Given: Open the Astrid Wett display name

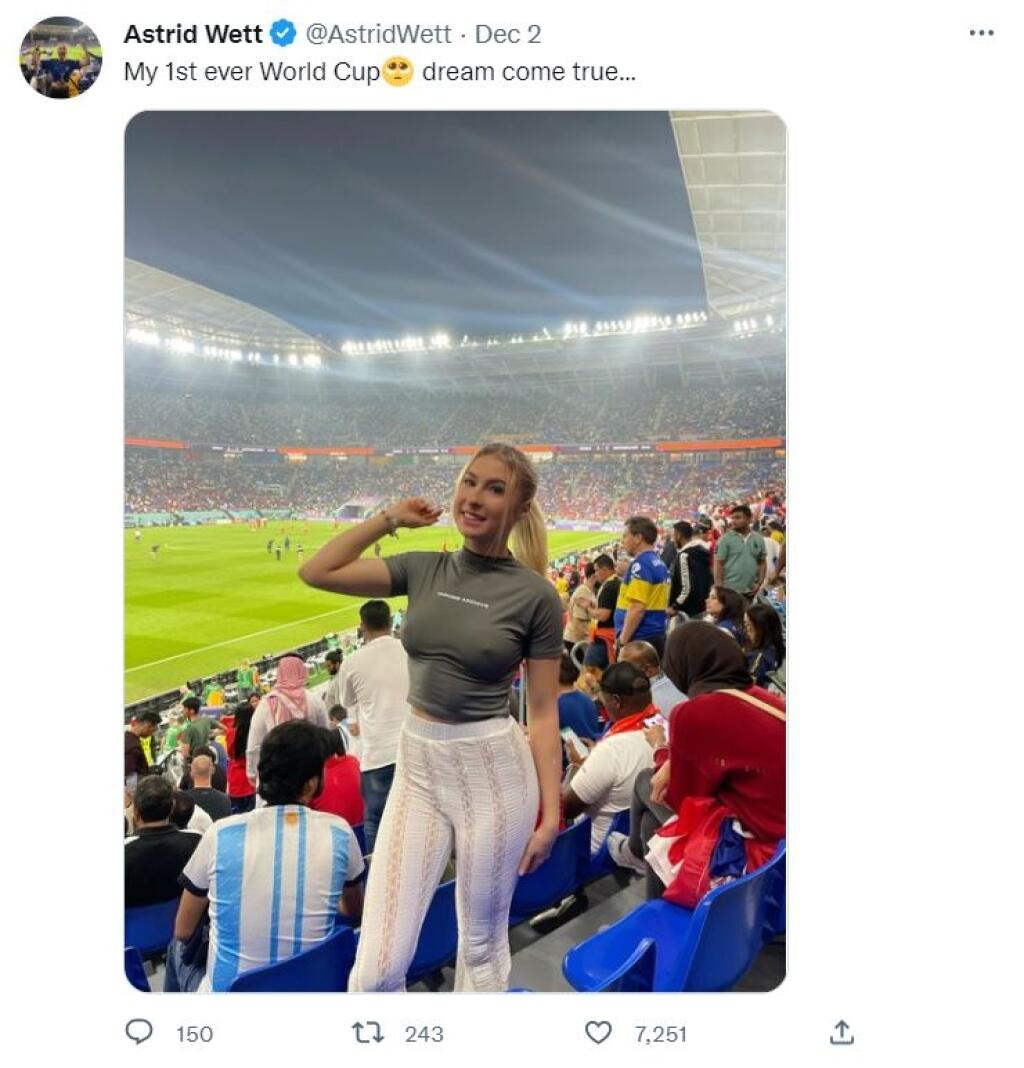Looking at the screenshot, I should (193, 33).
